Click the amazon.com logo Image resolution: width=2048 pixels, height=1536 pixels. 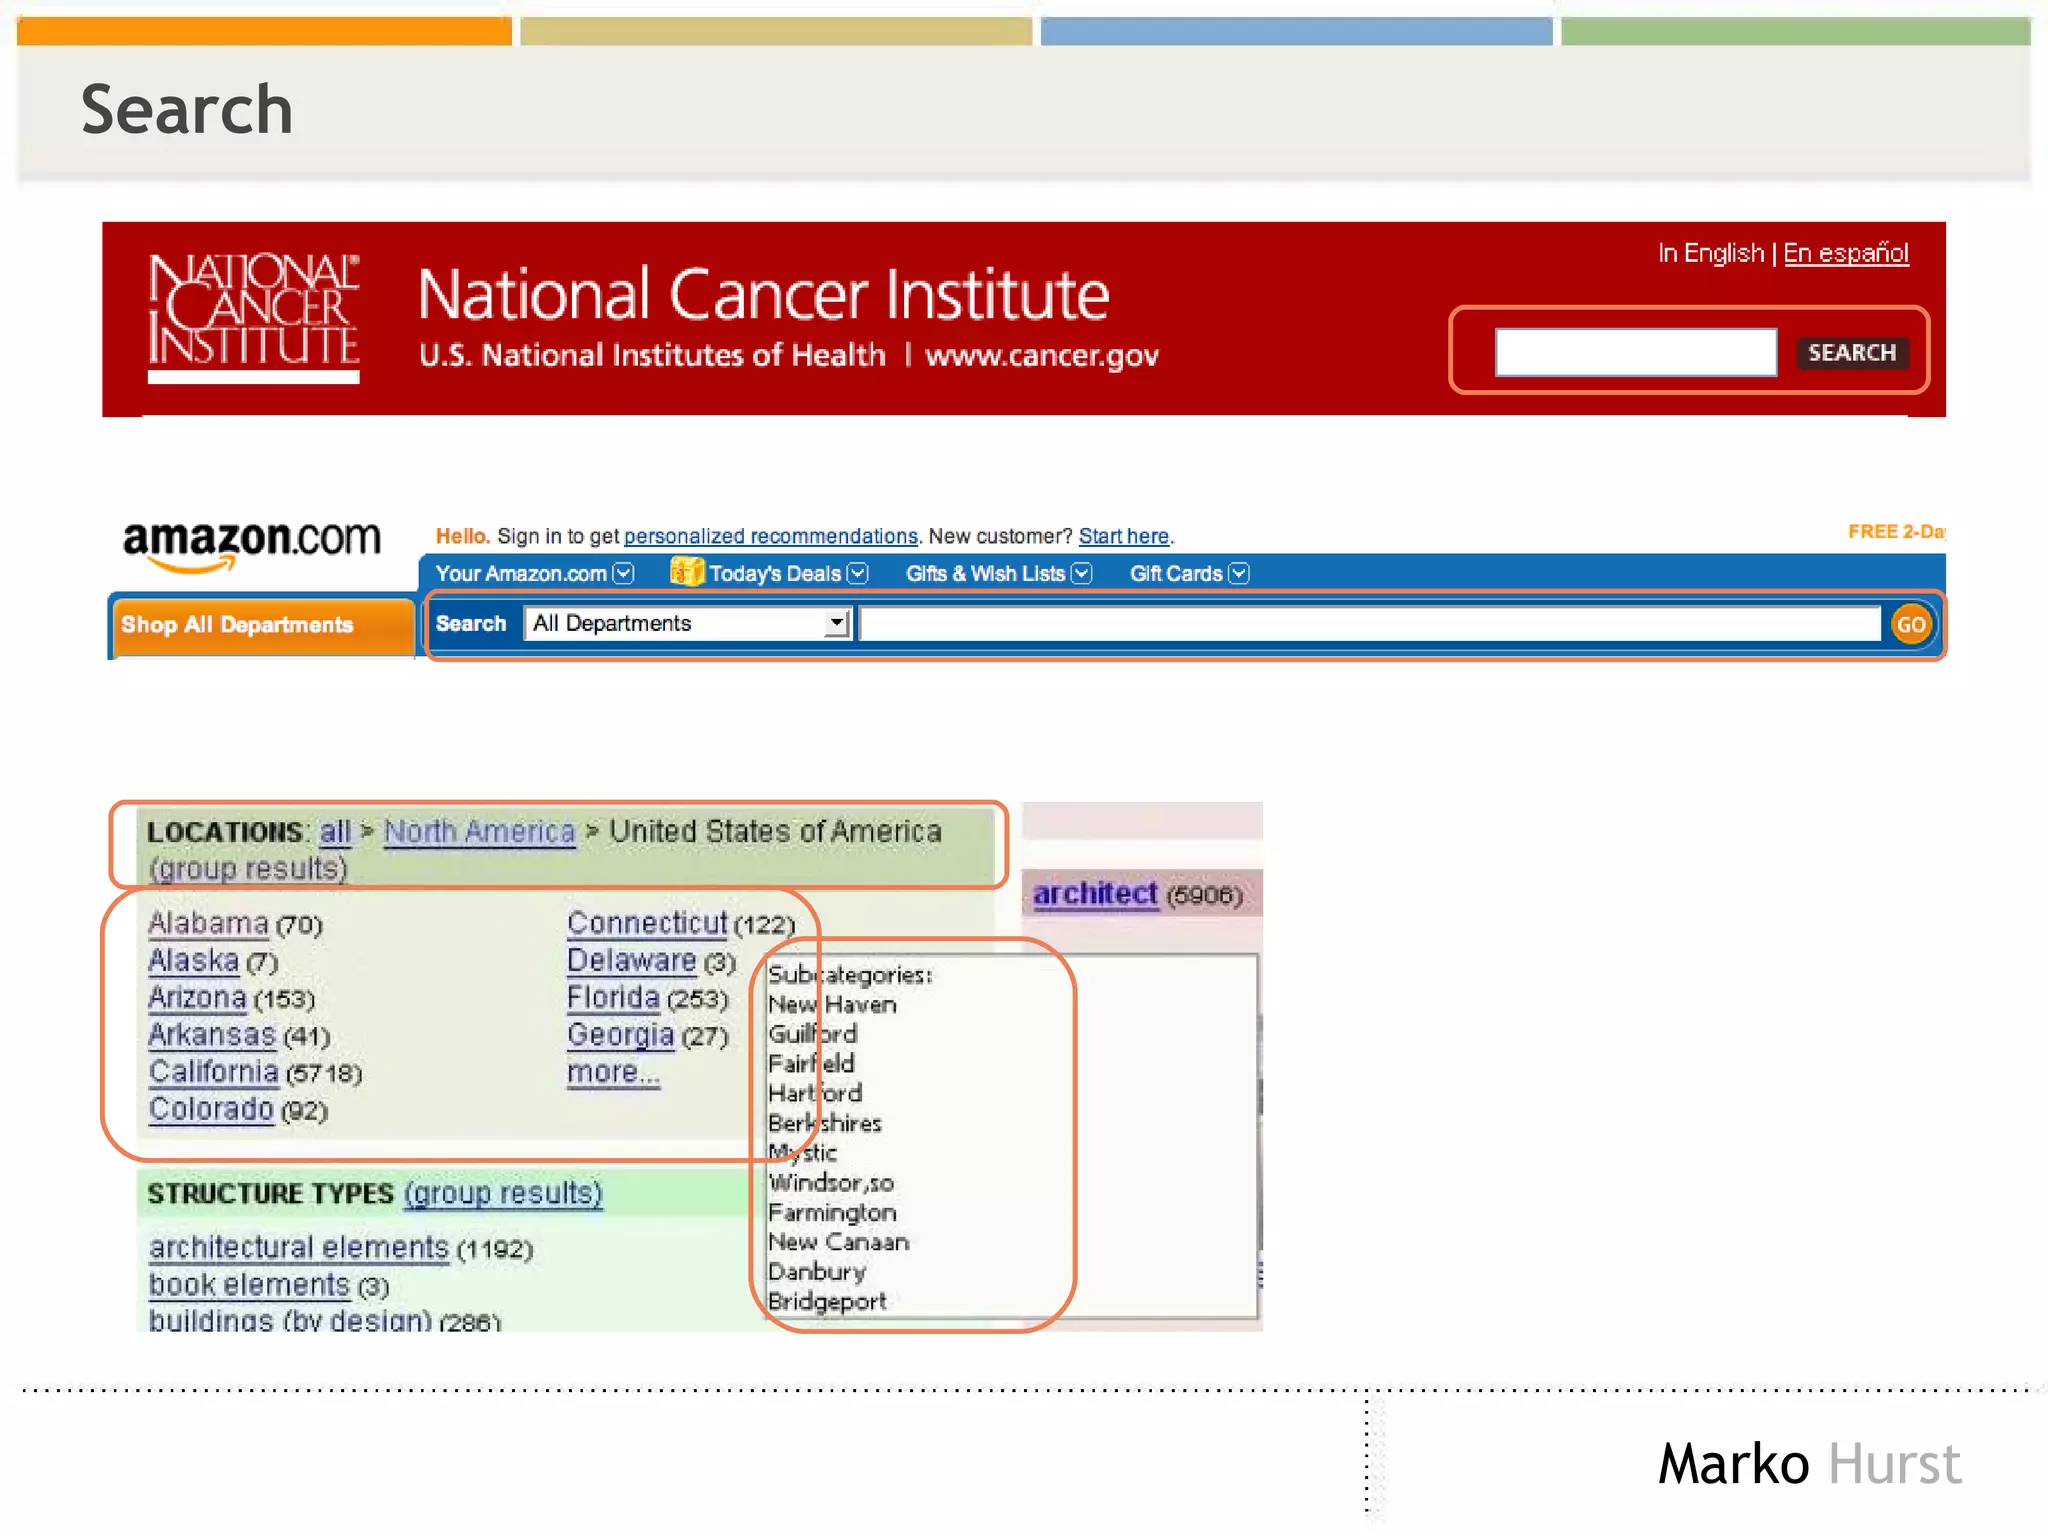(251, 543)
